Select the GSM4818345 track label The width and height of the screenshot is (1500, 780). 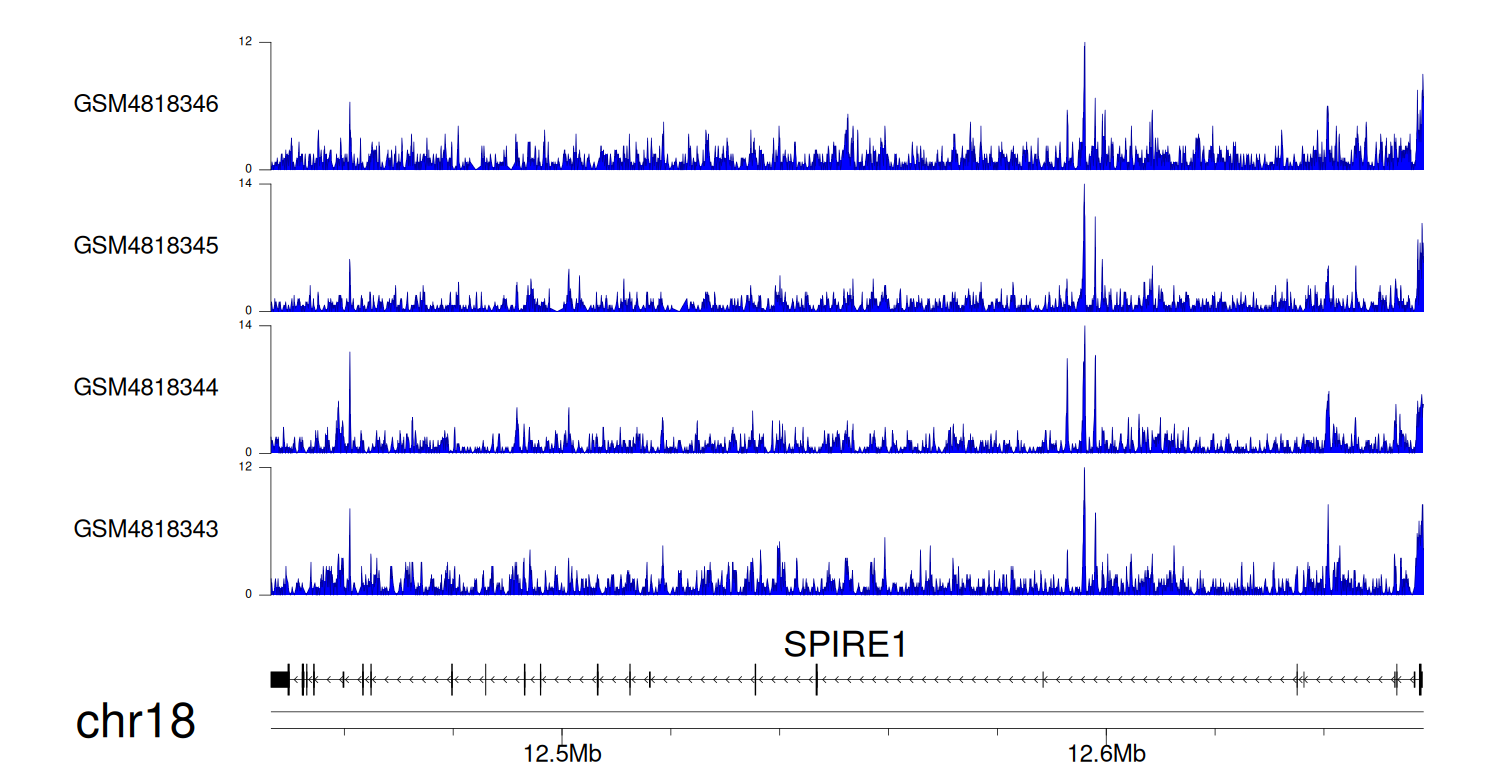pos(146,246)
